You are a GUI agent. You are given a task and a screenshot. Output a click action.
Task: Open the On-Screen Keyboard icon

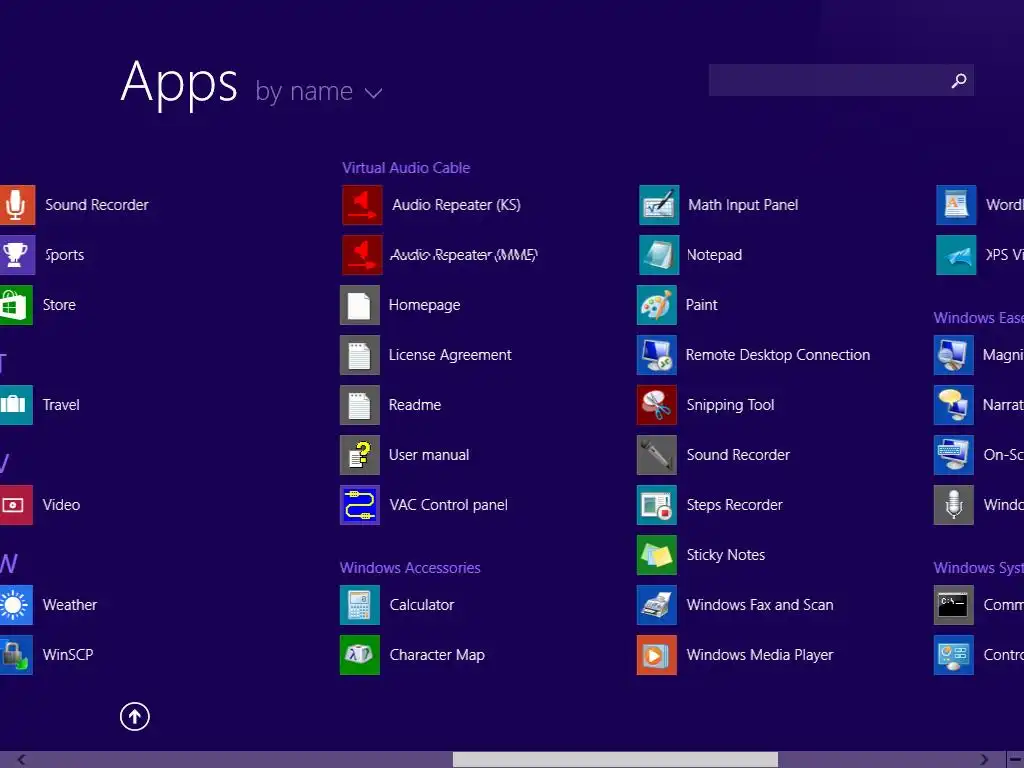[x=954, y=455]
